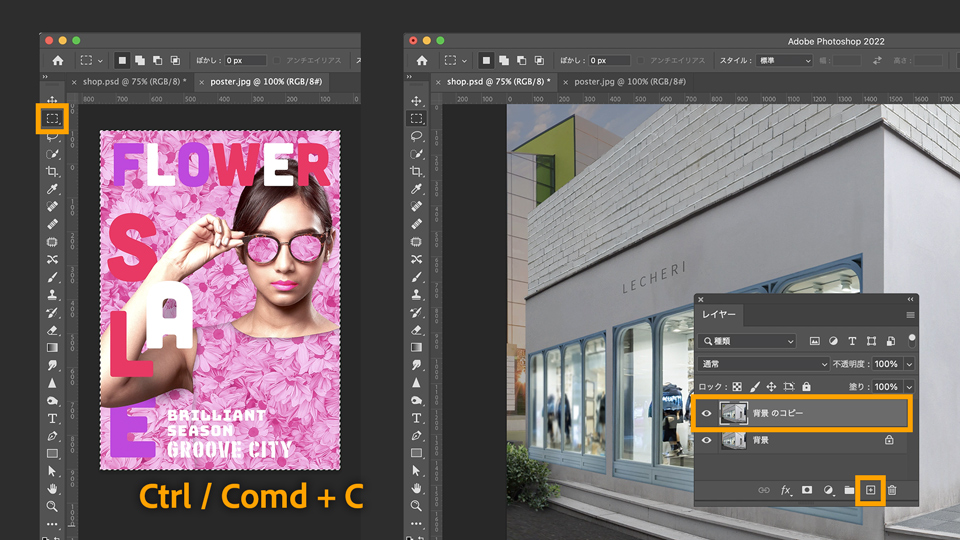The height and width of the screenshot is (540, 960).
Task: Open 通常 blend mode dropdown
Action: (x=763, y=364)
